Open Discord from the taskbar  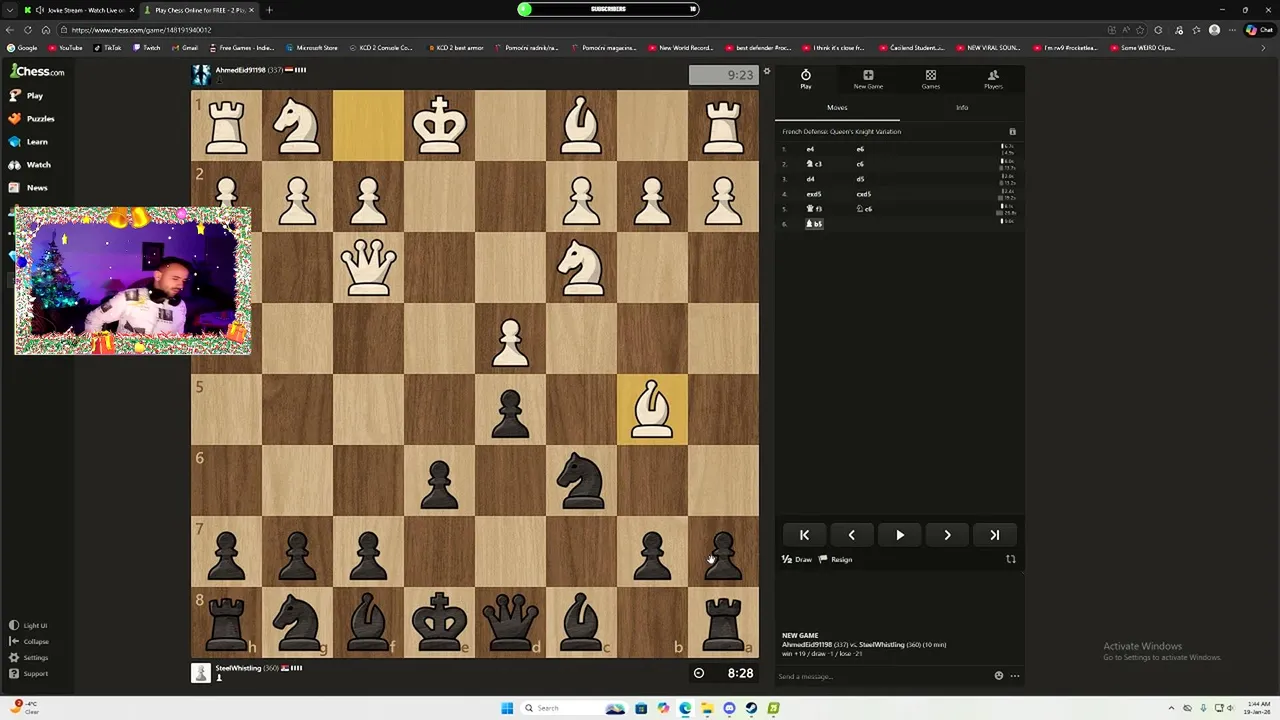[x=729, y=708]
